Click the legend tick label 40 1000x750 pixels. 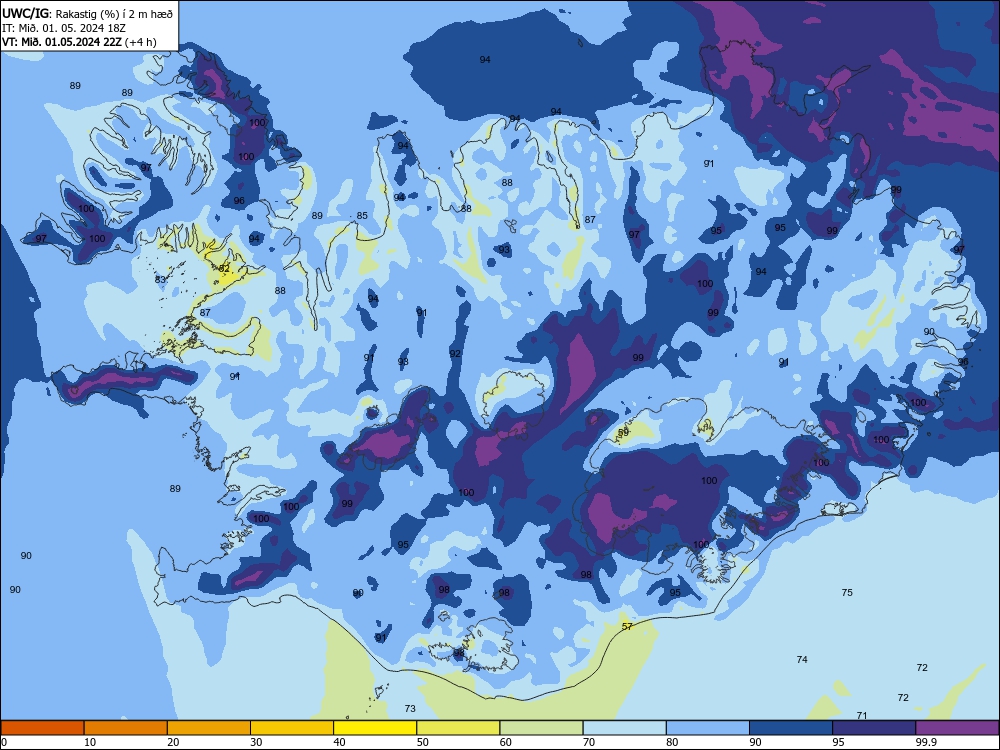coord(339,742)
